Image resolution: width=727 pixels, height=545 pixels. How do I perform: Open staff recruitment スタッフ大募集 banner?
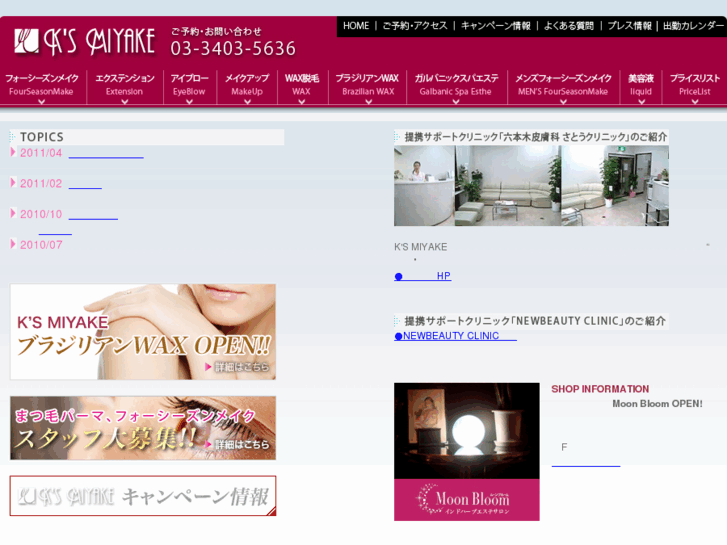[143, 428]
